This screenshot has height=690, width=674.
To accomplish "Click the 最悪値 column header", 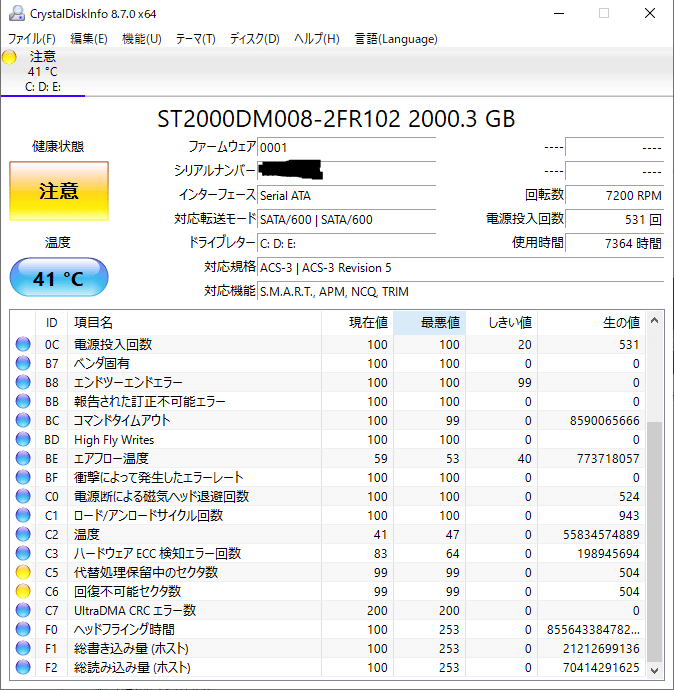I will [429, 323].
